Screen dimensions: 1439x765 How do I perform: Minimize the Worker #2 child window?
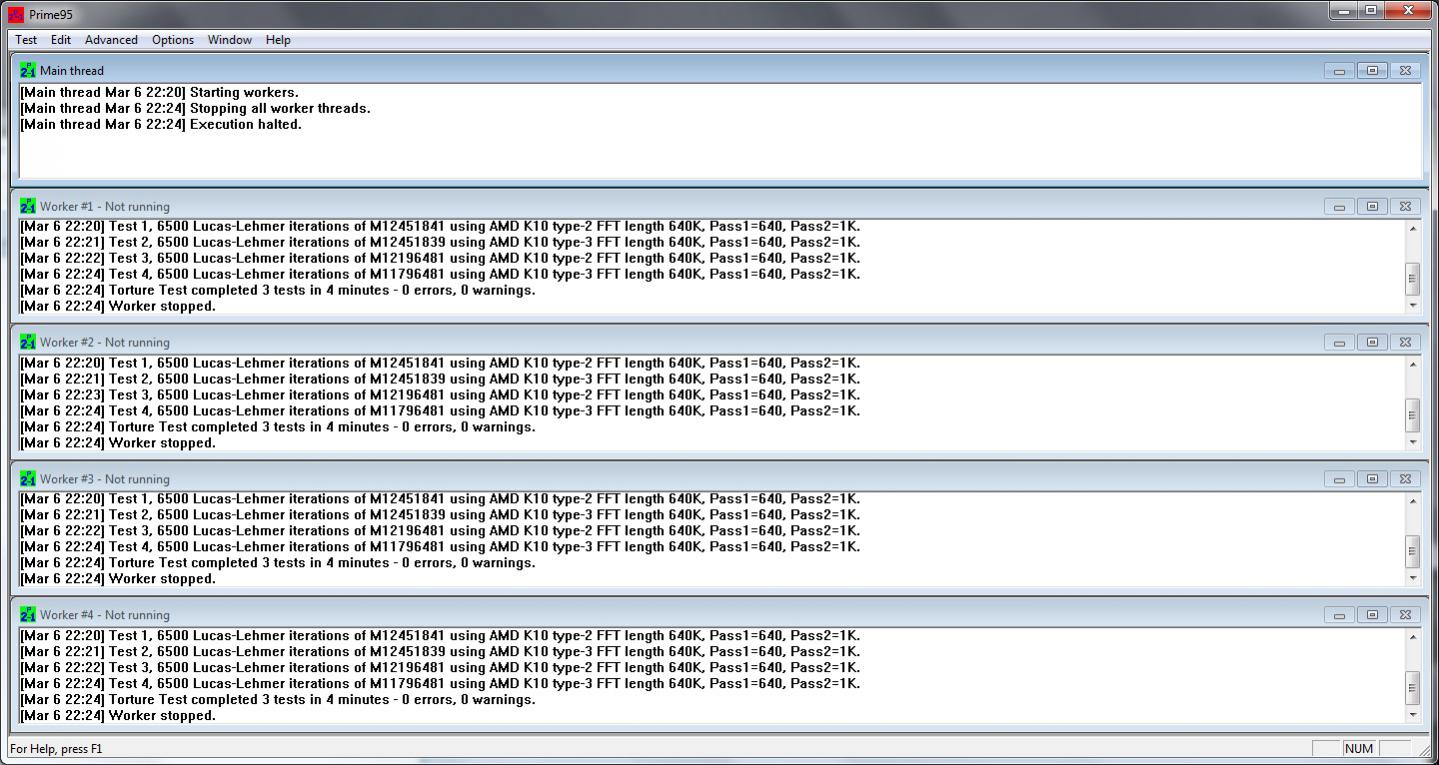pyautogui.click(x=1339, y=342)
